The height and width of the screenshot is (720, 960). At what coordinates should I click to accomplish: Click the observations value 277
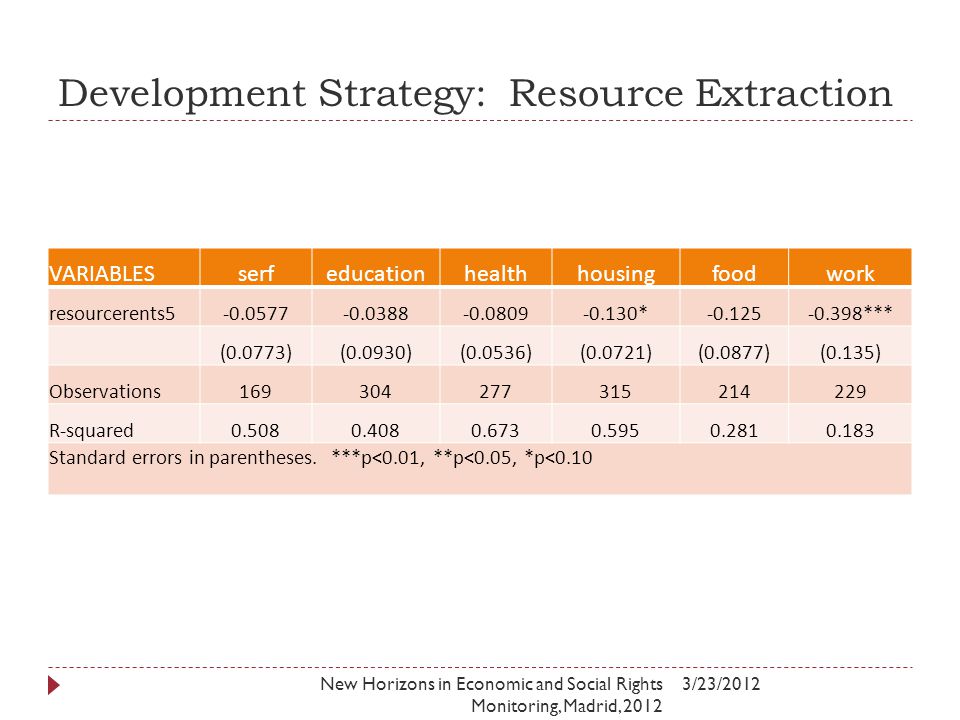click(495, 391)
